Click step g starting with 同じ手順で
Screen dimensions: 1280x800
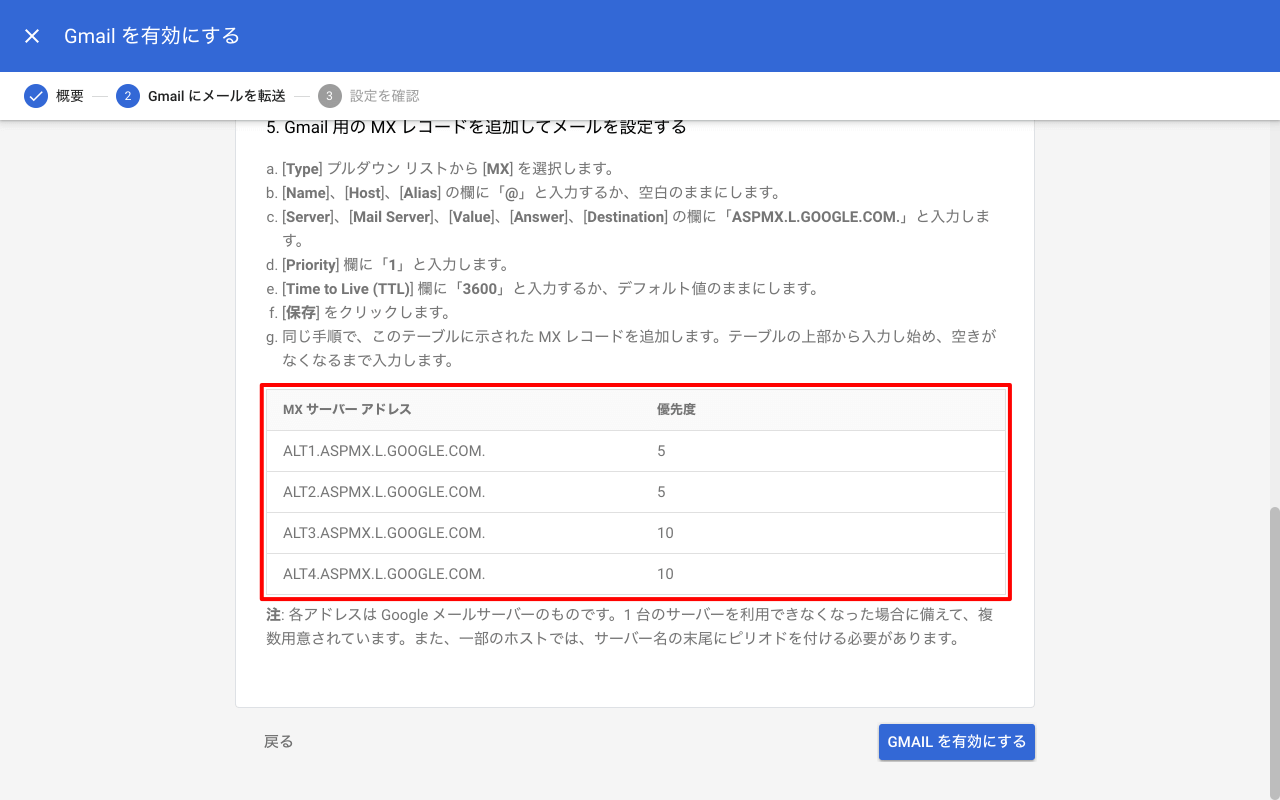pyautogui.click(x=631, y=349)
